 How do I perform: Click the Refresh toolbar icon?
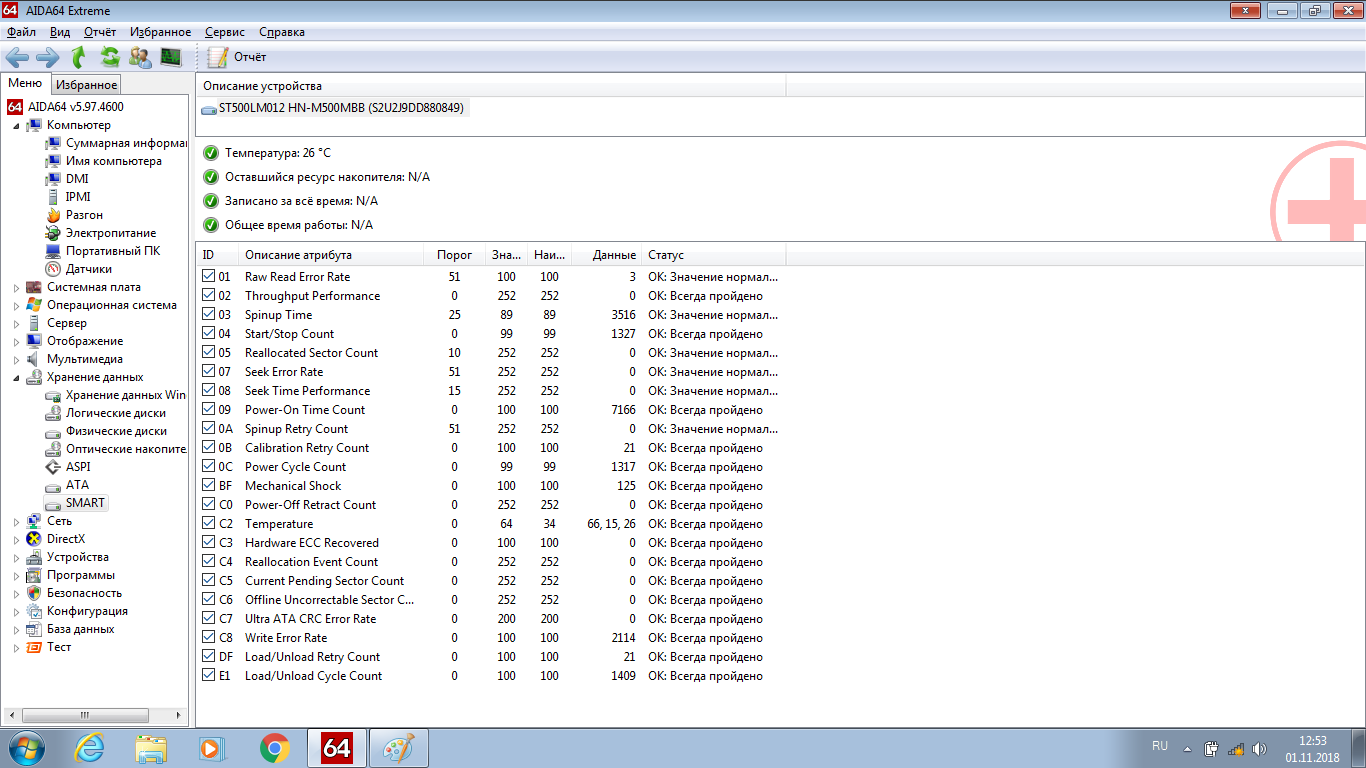point(110,57)
